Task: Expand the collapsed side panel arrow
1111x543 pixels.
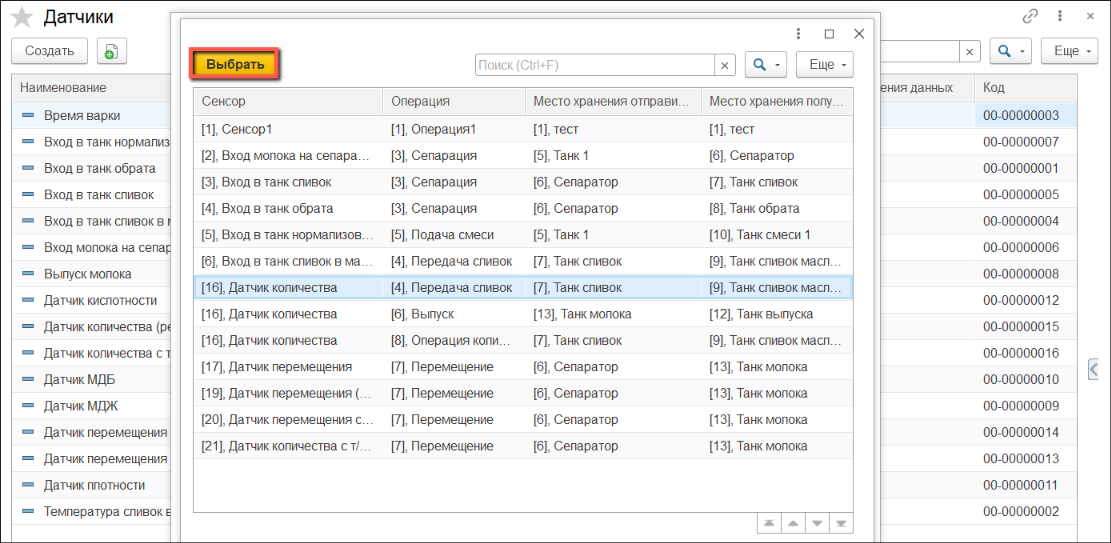Action: [1095, 370]
